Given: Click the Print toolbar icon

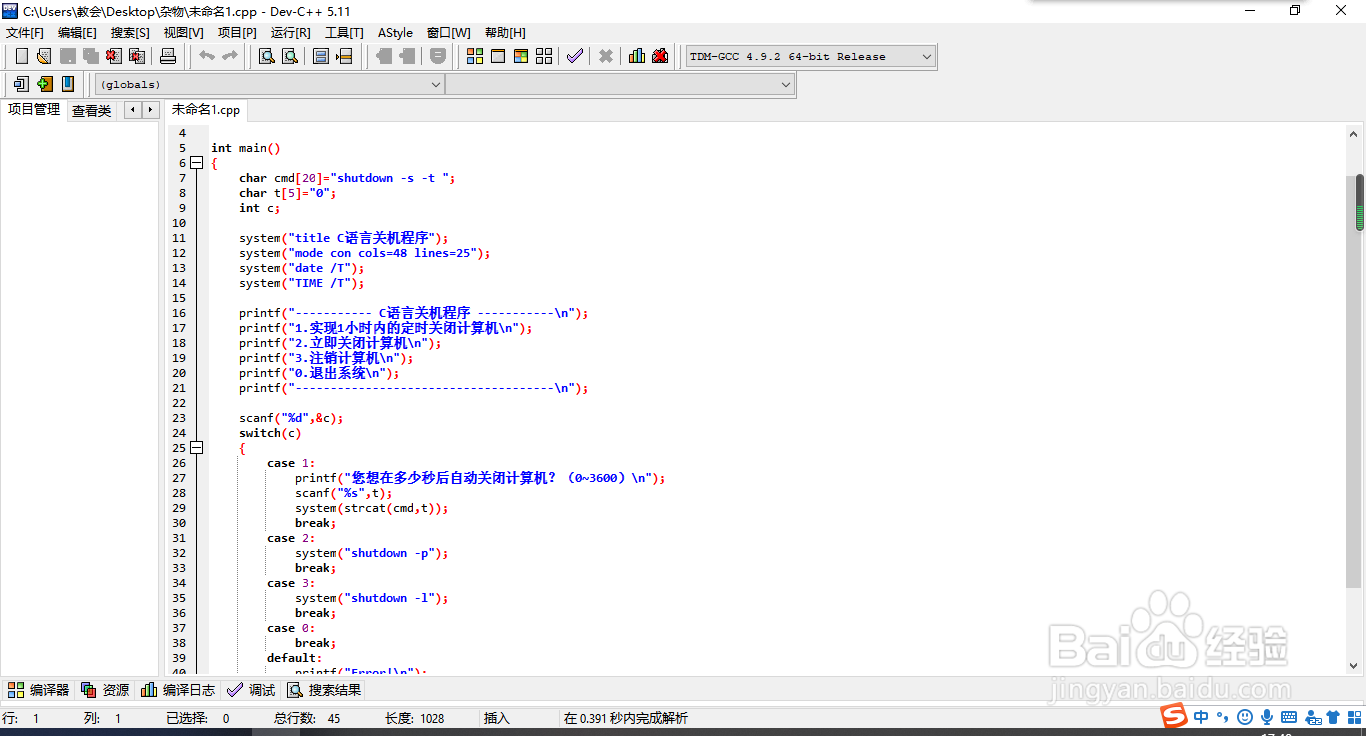Looking at the screenshot, I should click(x=168, y=56).
